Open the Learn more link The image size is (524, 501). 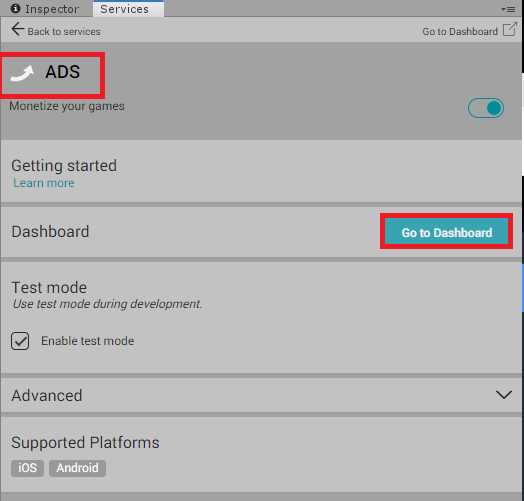point(44,183)
